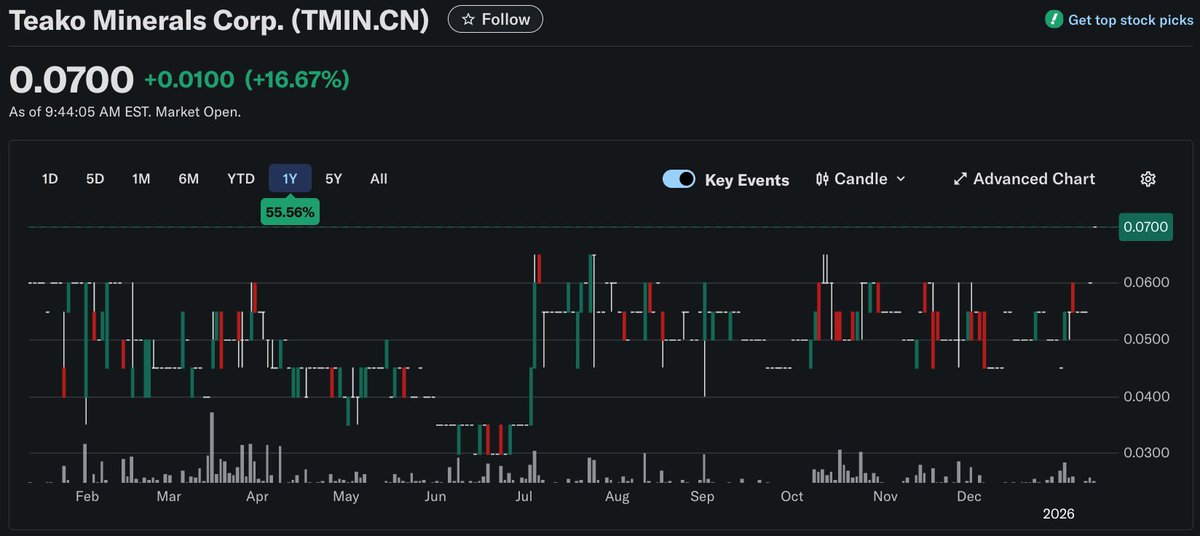Select the 1Y time range

coord(290,179)
